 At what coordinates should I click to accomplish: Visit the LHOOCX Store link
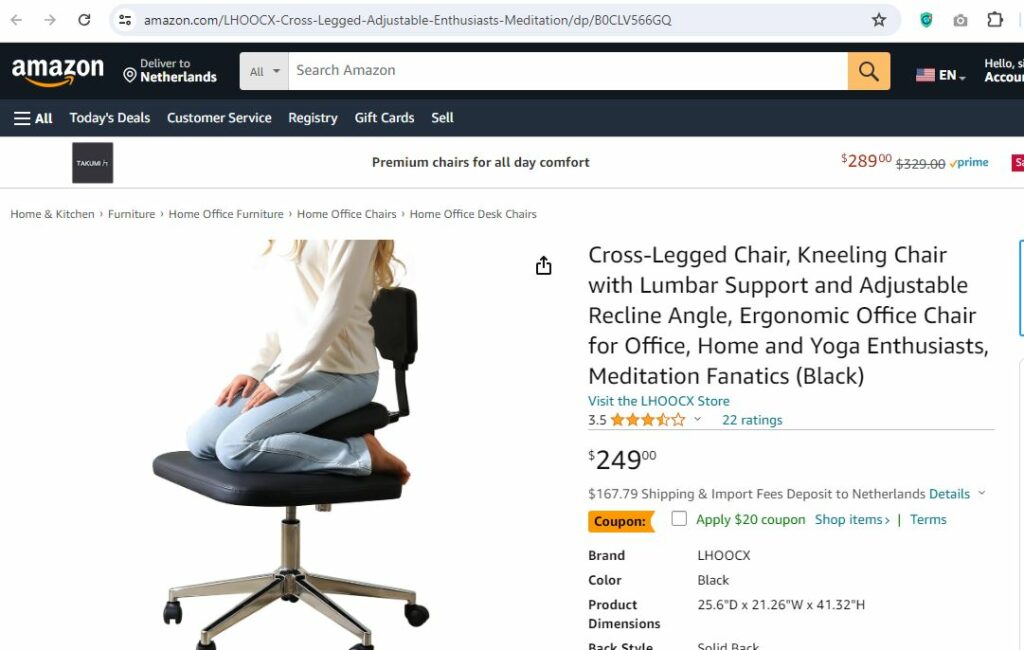pos(658,401)
